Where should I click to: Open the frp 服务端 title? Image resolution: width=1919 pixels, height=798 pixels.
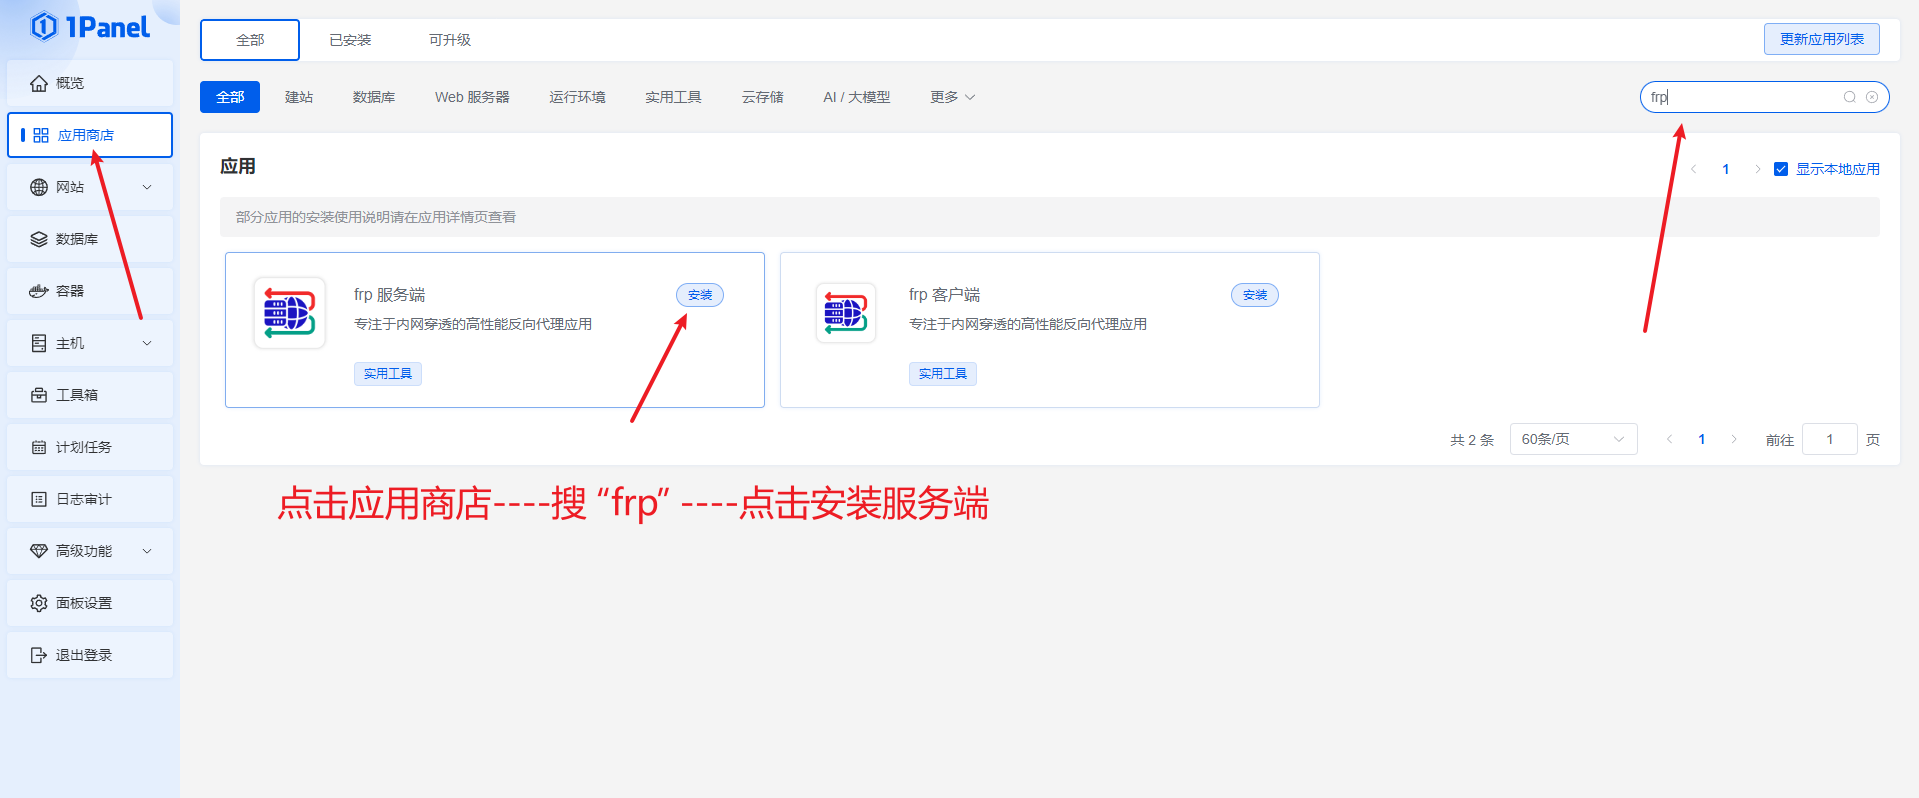coord(389,295)
